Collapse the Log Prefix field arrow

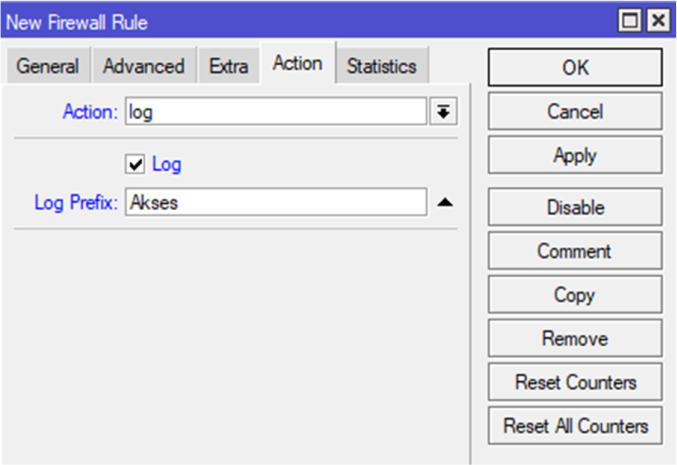click(x=445, y=202)
